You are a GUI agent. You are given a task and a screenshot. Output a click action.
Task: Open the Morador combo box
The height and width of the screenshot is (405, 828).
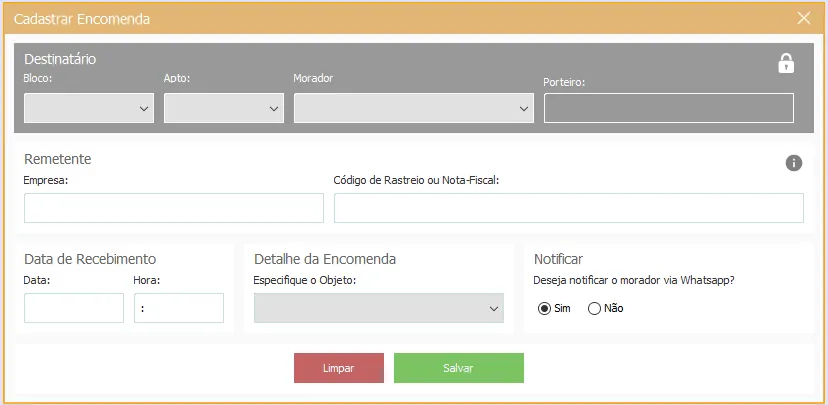tap(414, 108)
